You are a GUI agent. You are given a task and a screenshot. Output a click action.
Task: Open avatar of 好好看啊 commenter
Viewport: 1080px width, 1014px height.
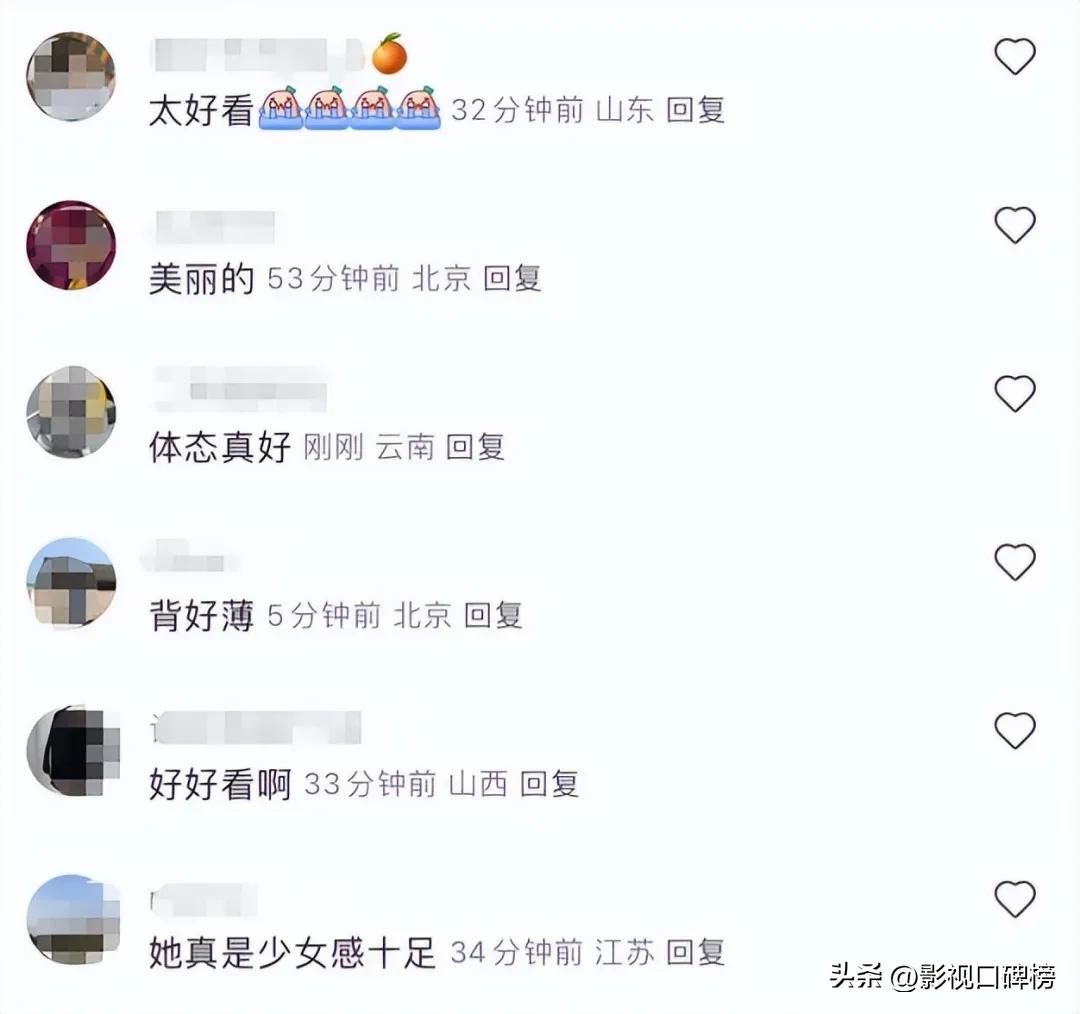click(x=72, y=751)
